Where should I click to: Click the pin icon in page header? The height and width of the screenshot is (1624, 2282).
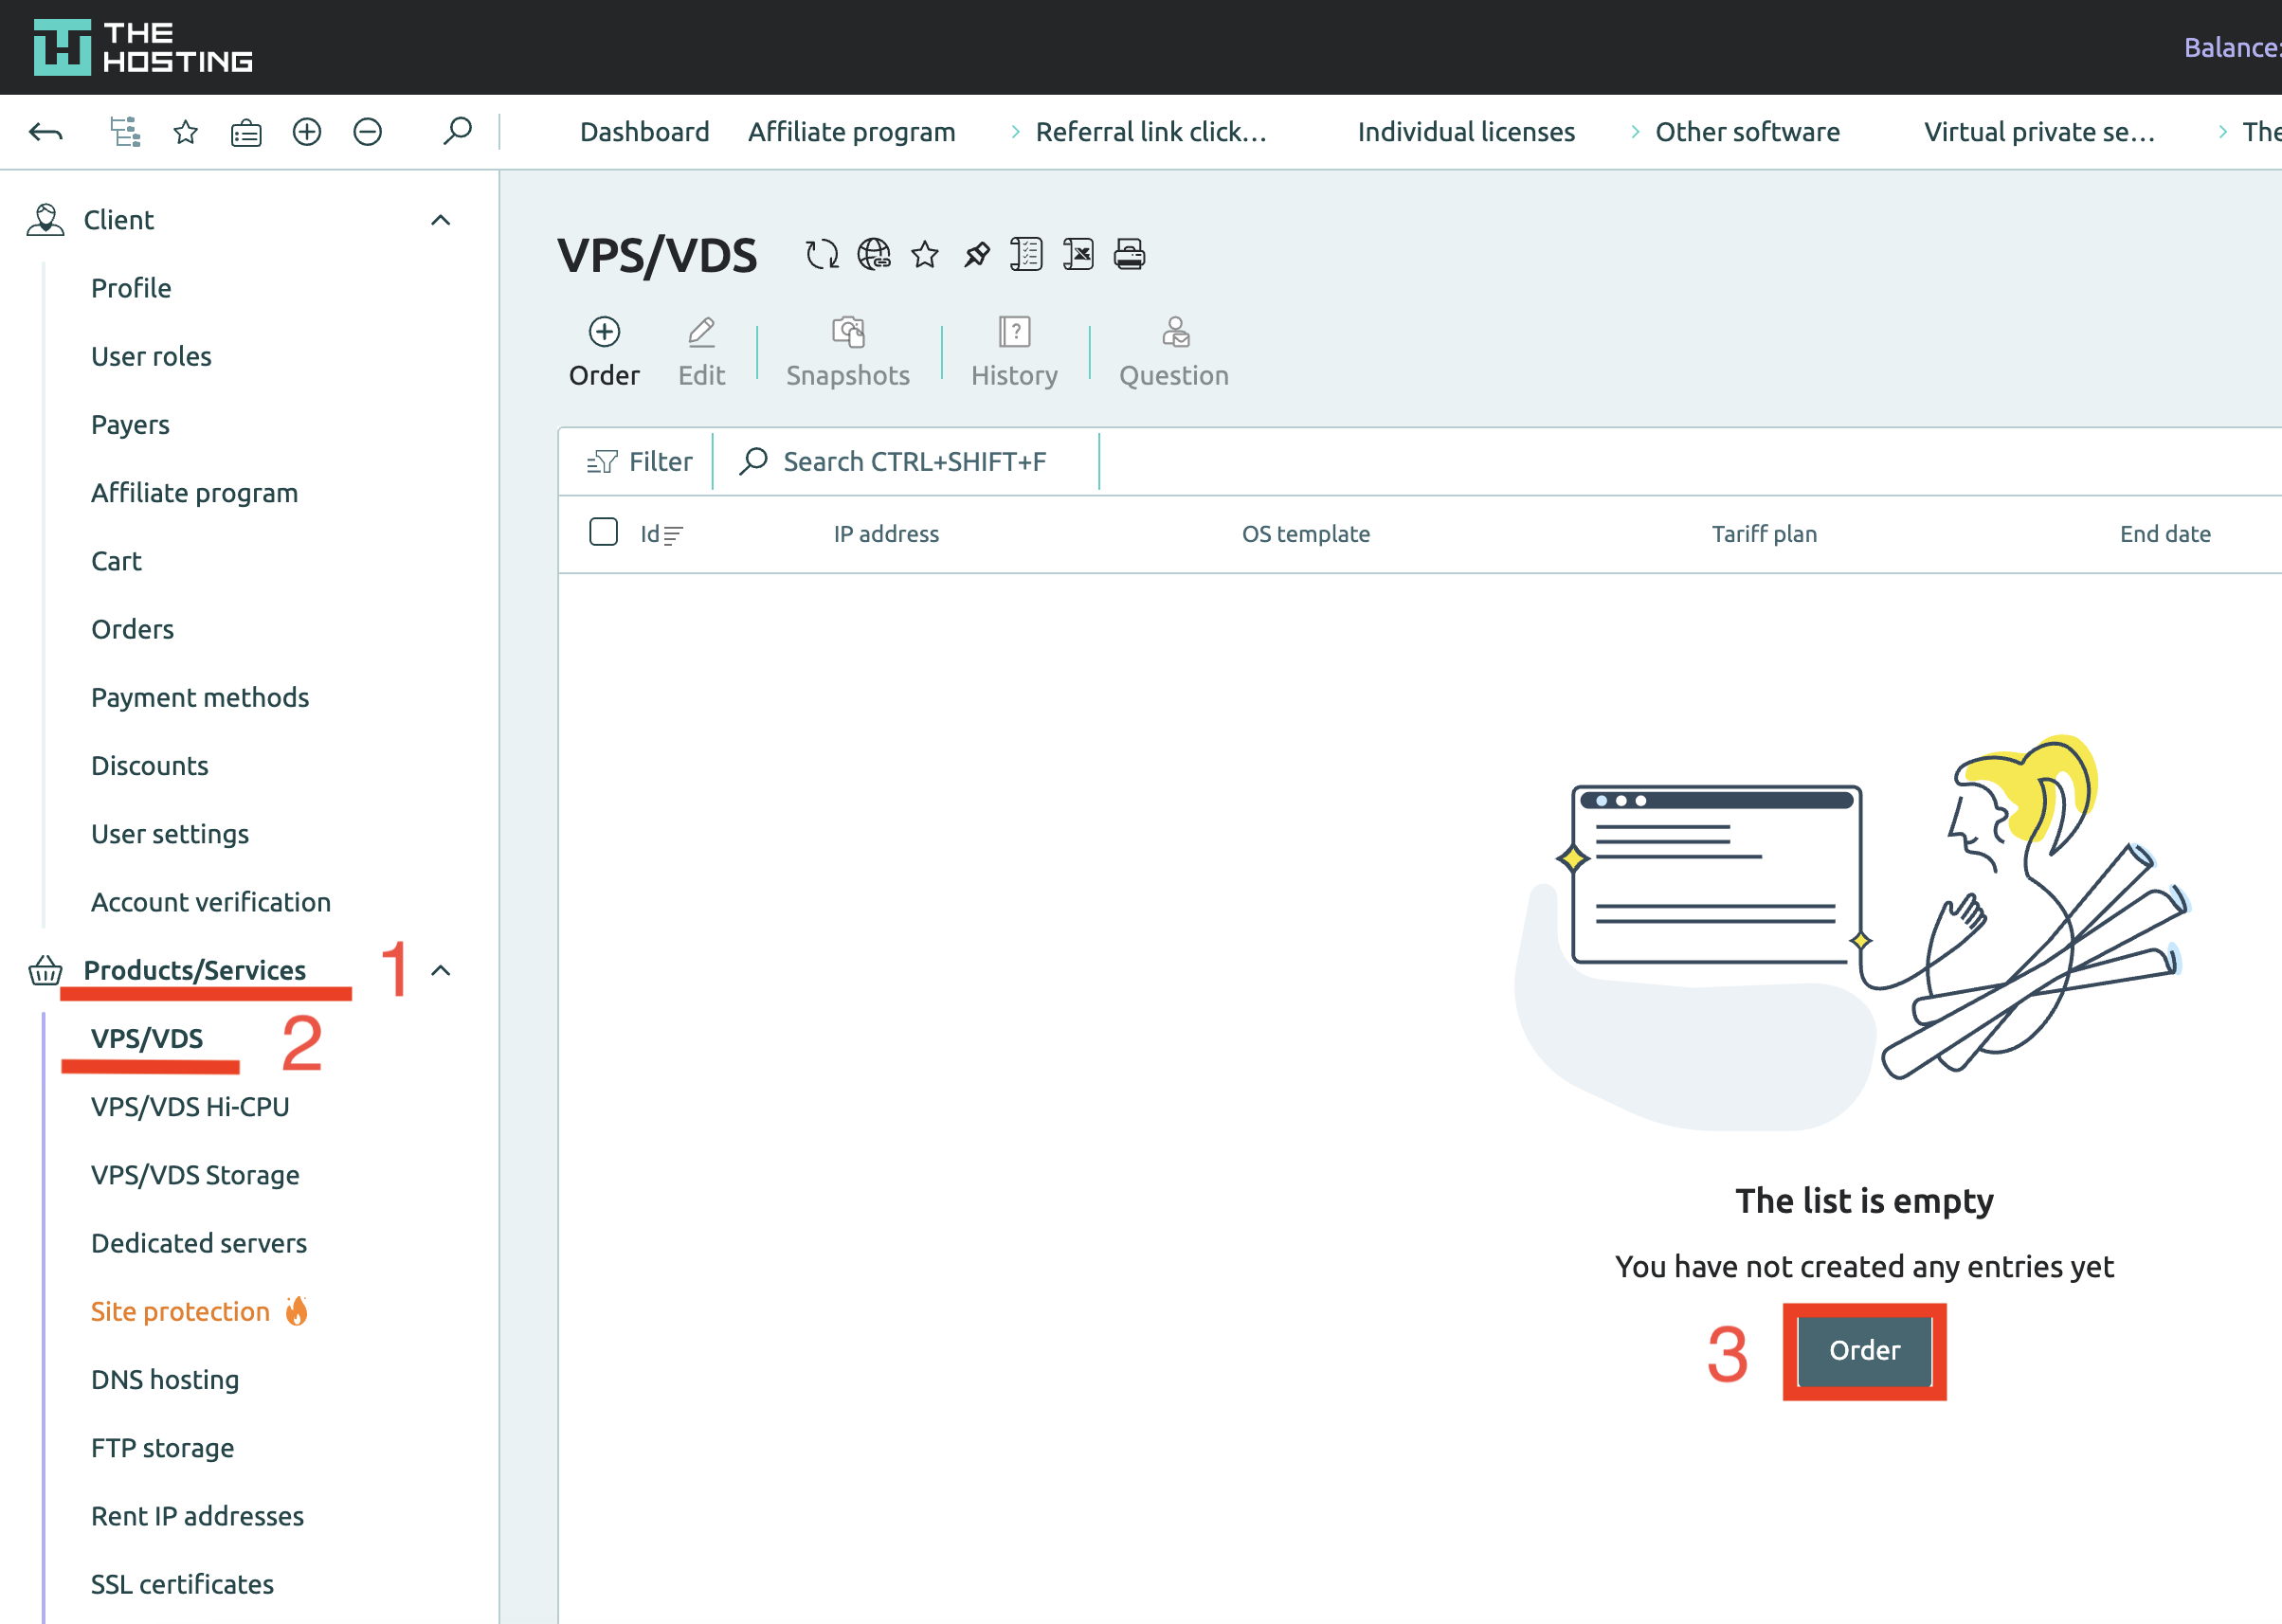pos(976,255)
